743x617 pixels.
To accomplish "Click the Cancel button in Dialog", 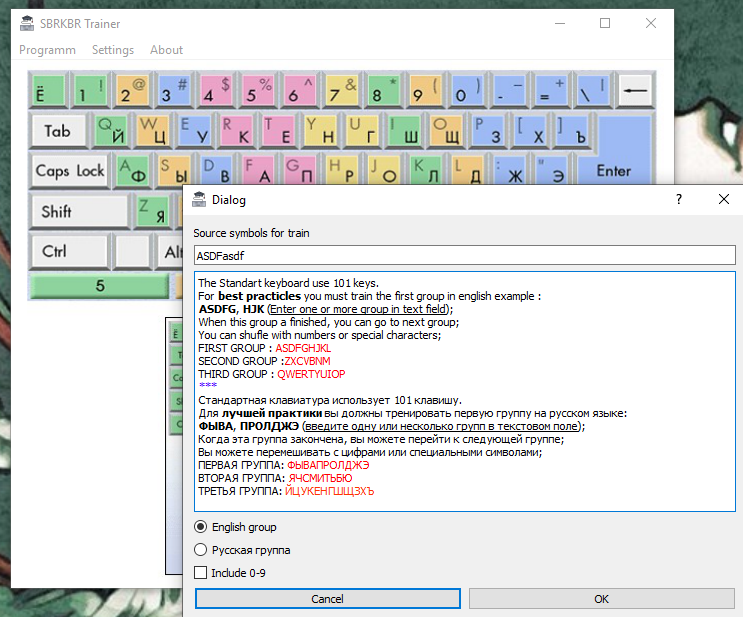I will (327, 599).
